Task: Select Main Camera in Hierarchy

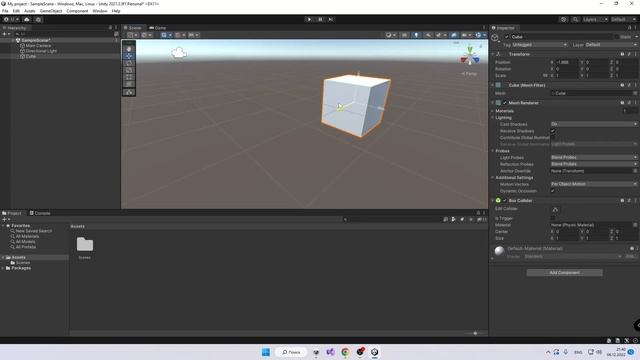Action: pos(38,46)
